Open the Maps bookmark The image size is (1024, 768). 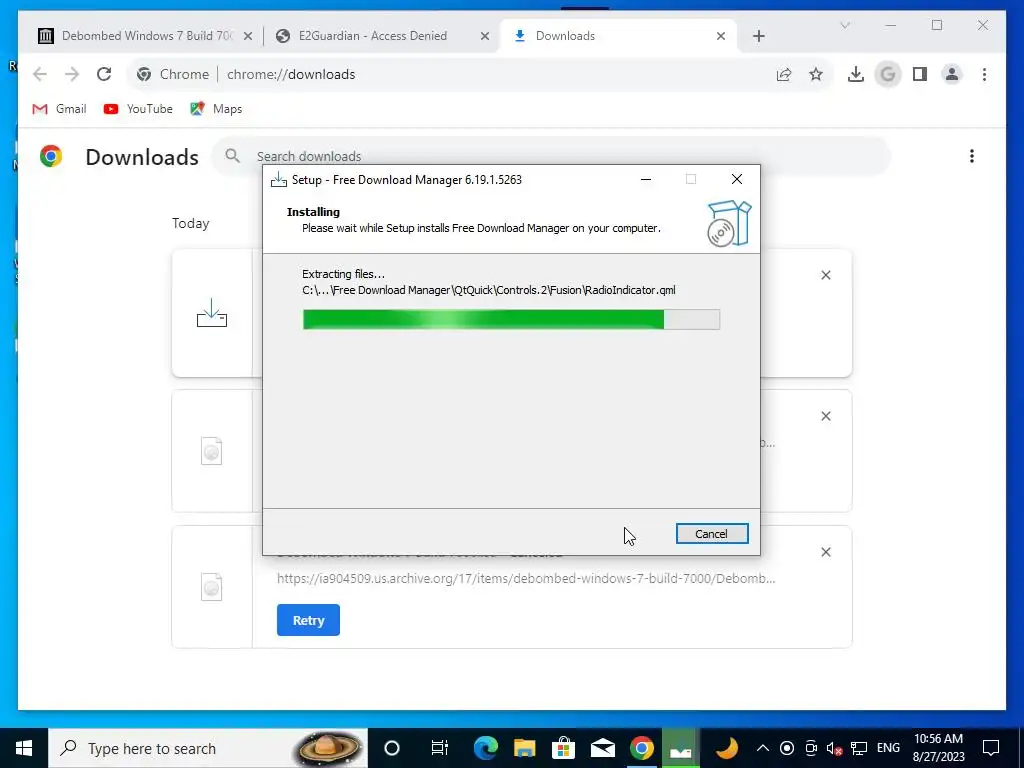click(x=216, y=109)
